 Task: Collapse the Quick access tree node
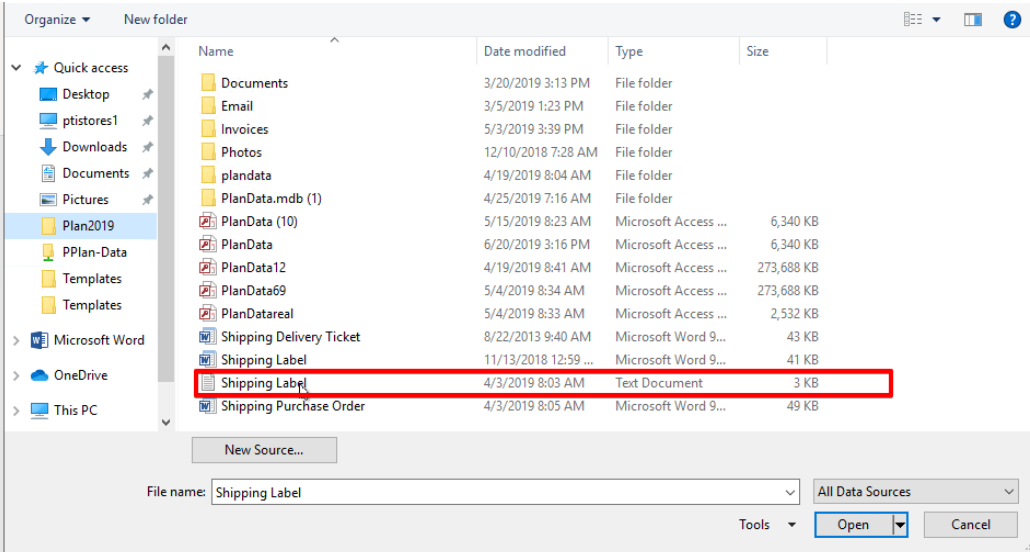pos(16,68)
